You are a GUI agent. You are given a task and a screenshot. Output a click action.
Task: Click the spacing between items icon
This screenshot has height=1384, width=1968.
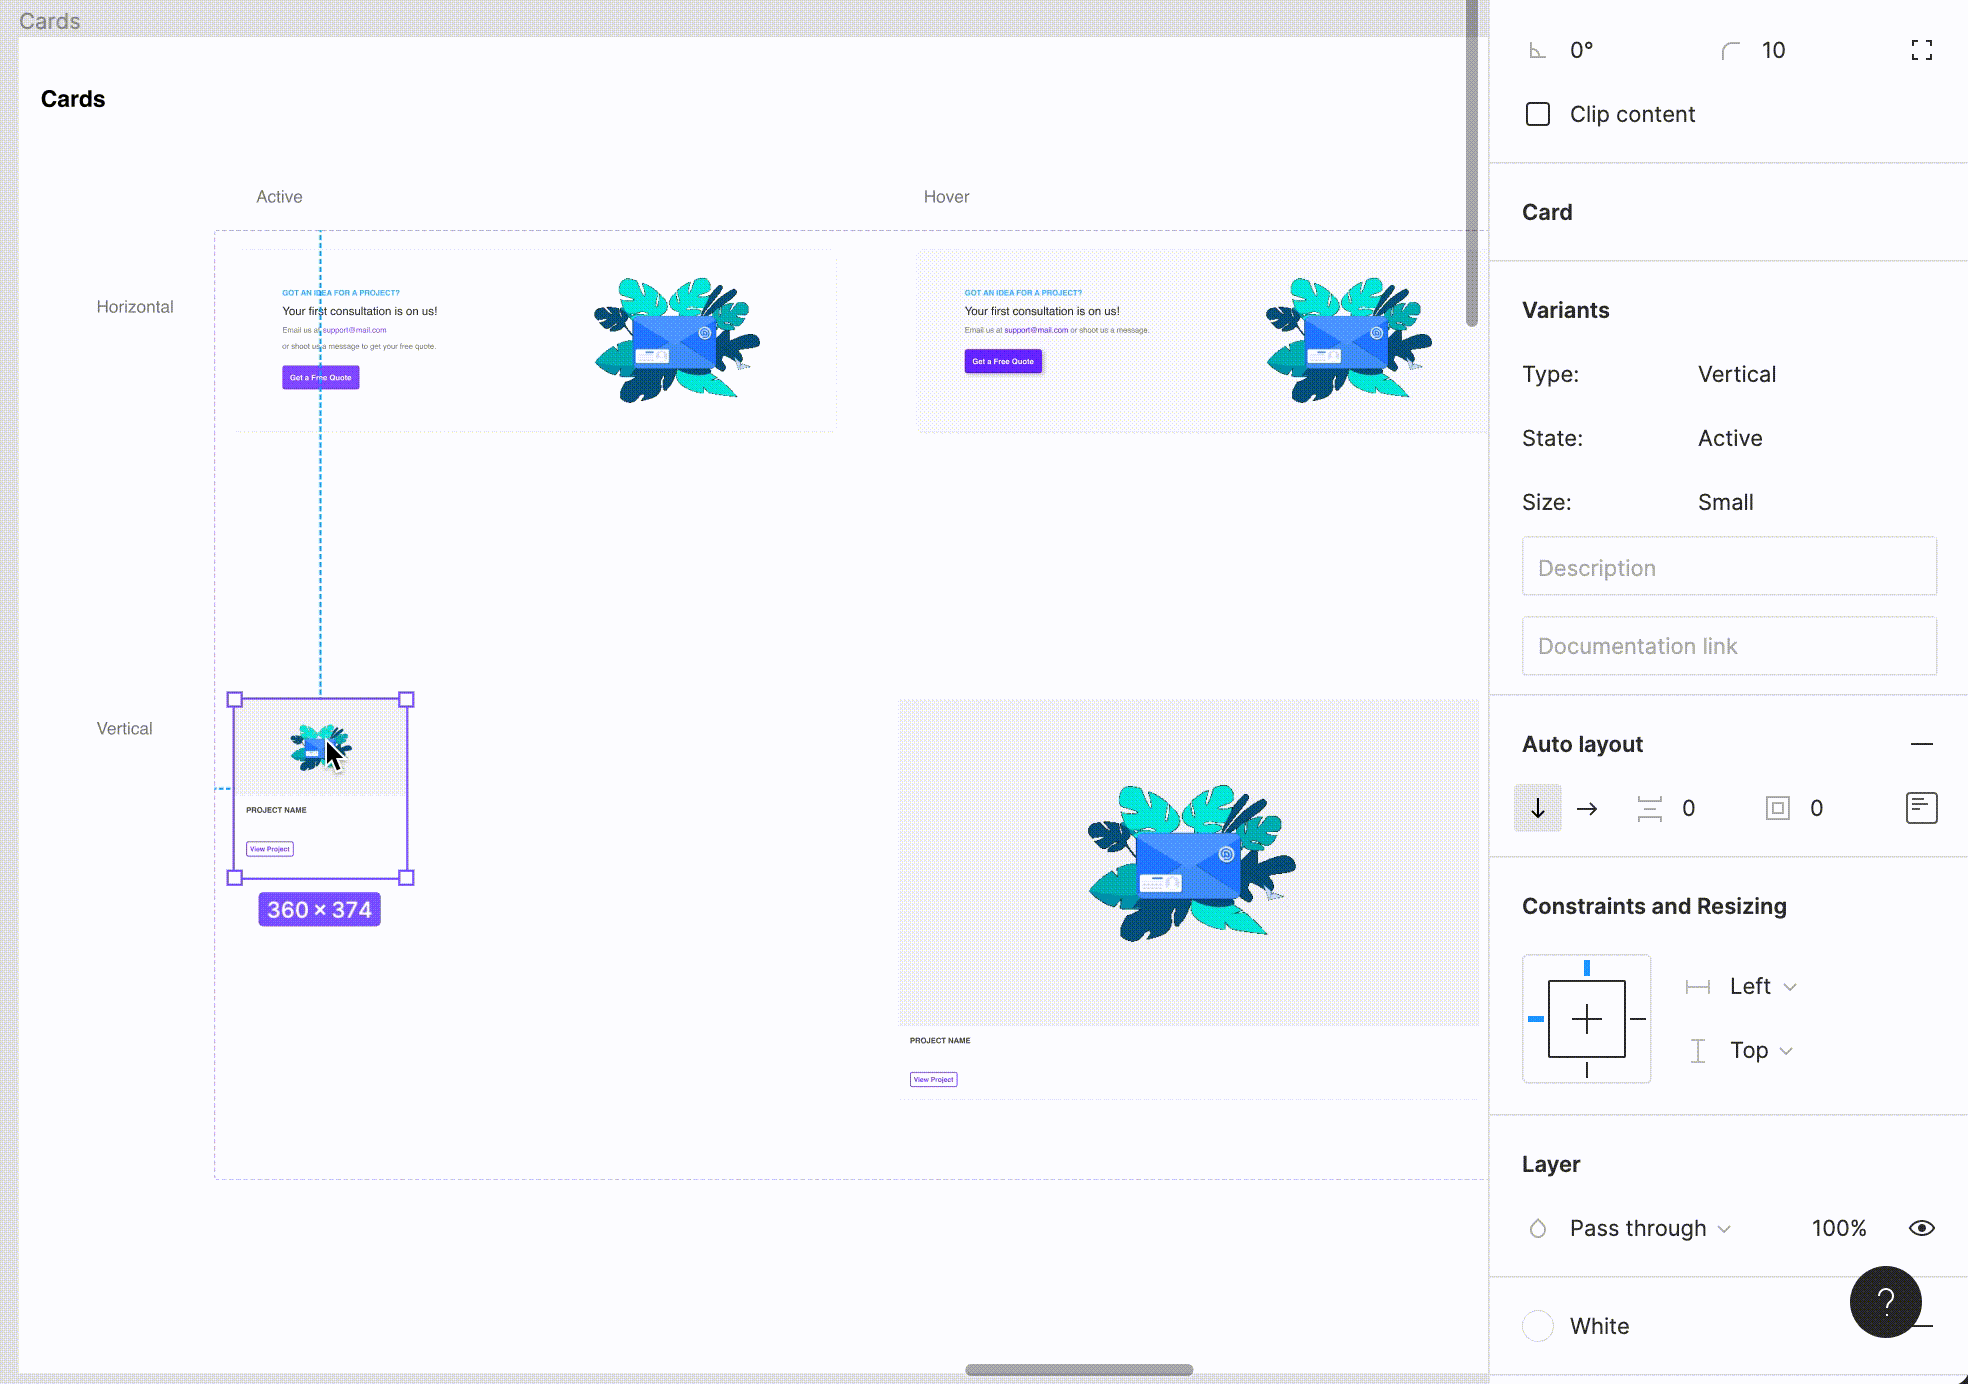[1649, 808]
